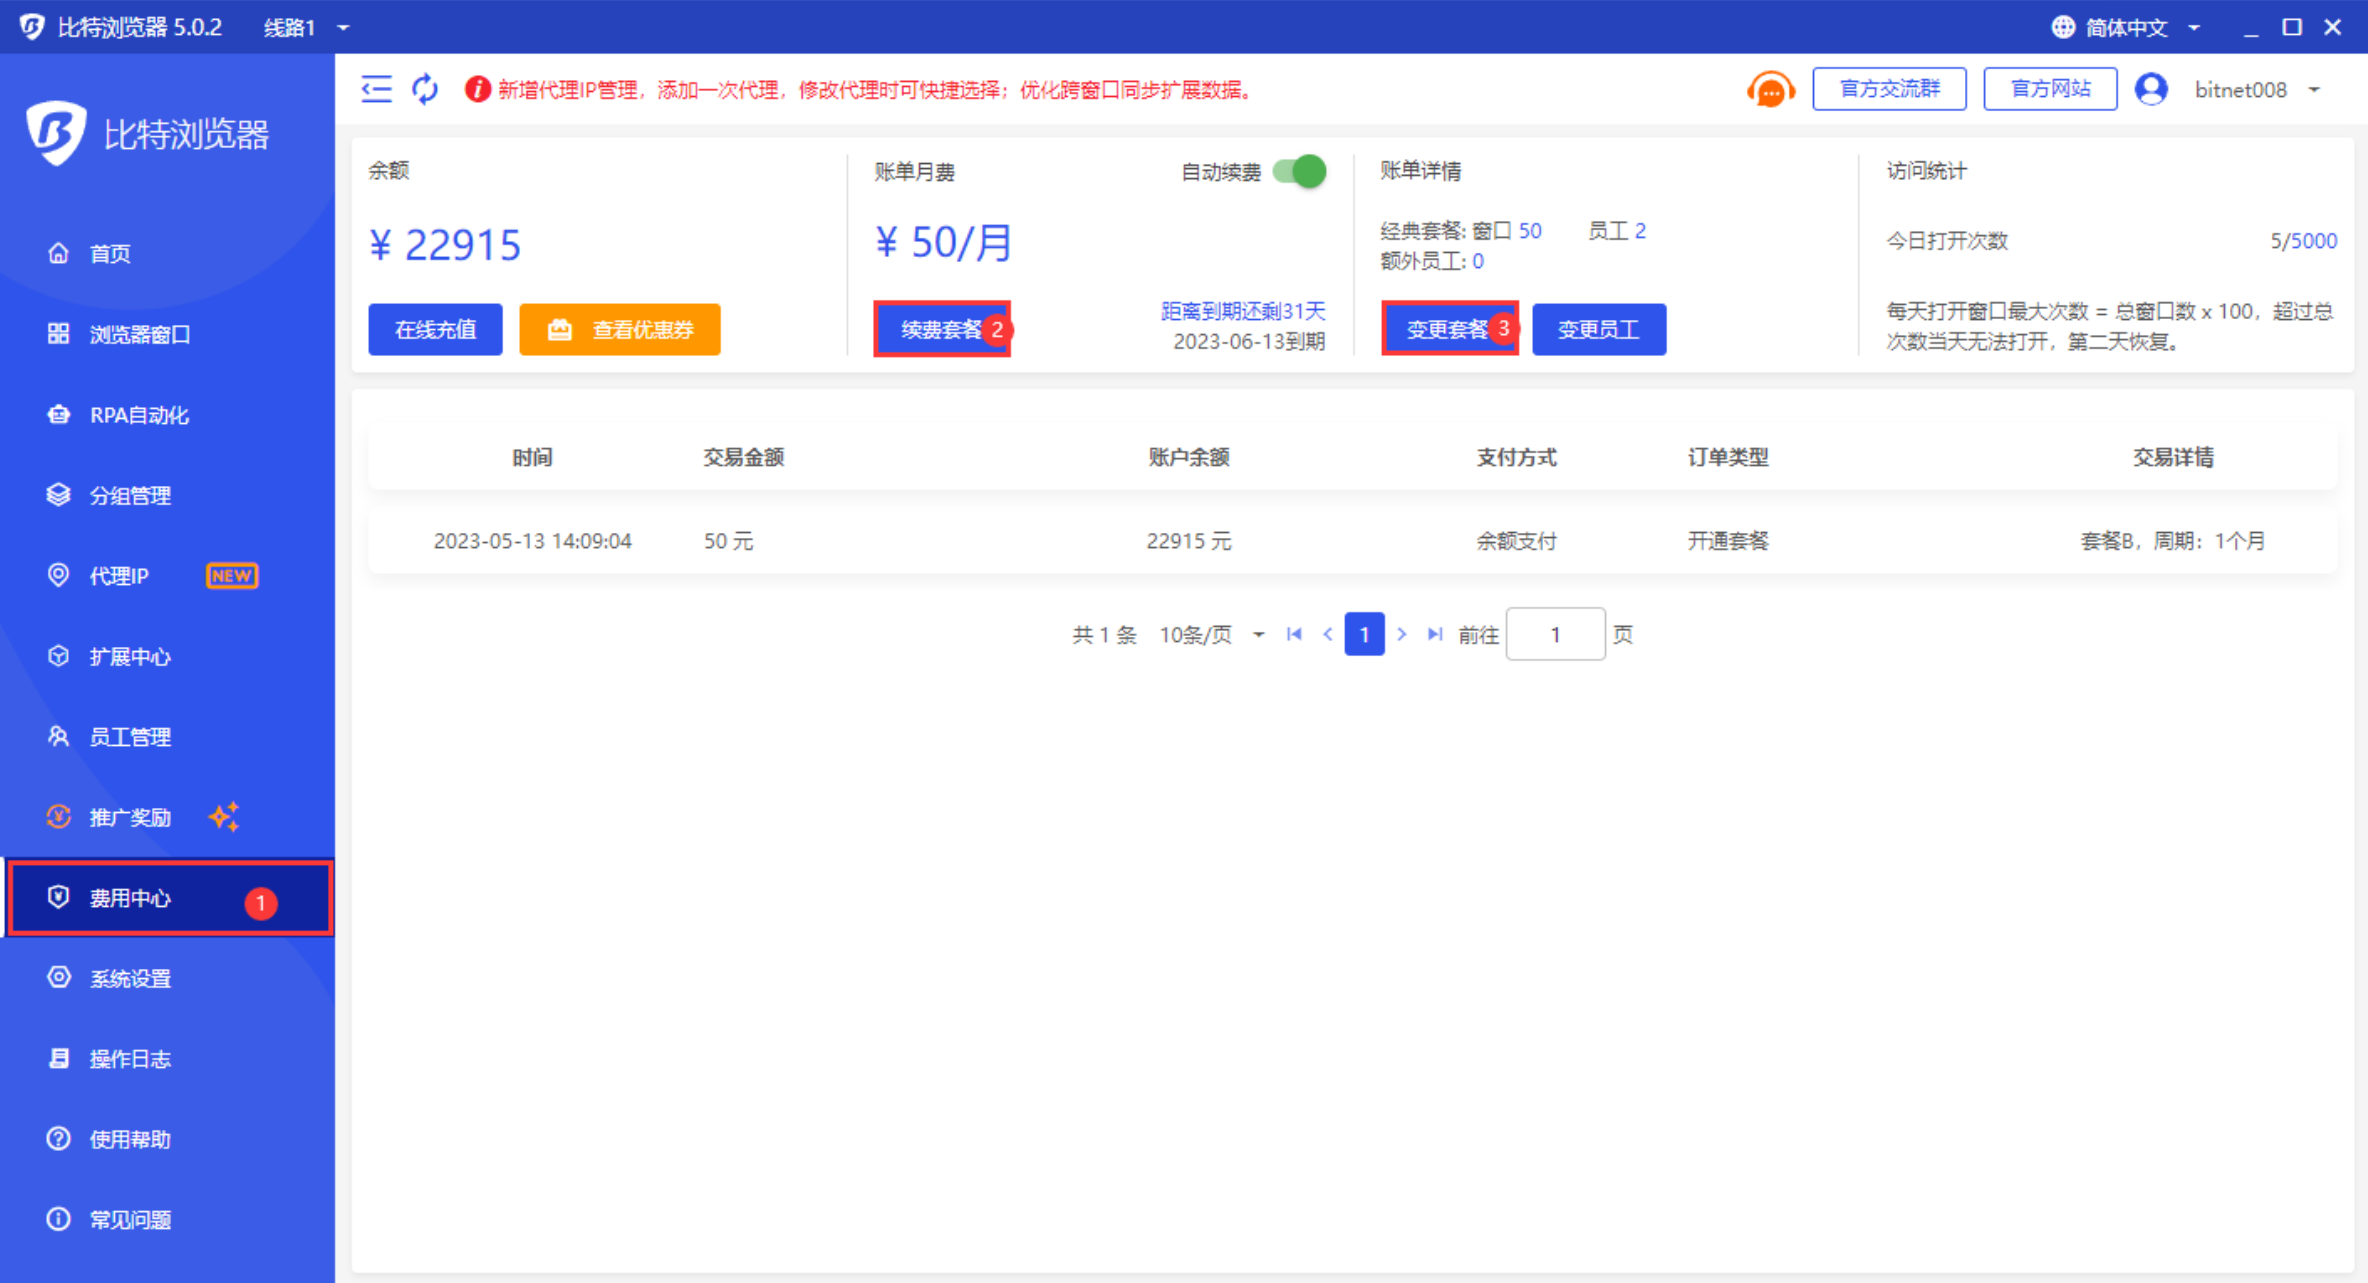Jump to the last page of records
The height and width of the screenshot is (1283, 2368).
(x=1435, y=634)
